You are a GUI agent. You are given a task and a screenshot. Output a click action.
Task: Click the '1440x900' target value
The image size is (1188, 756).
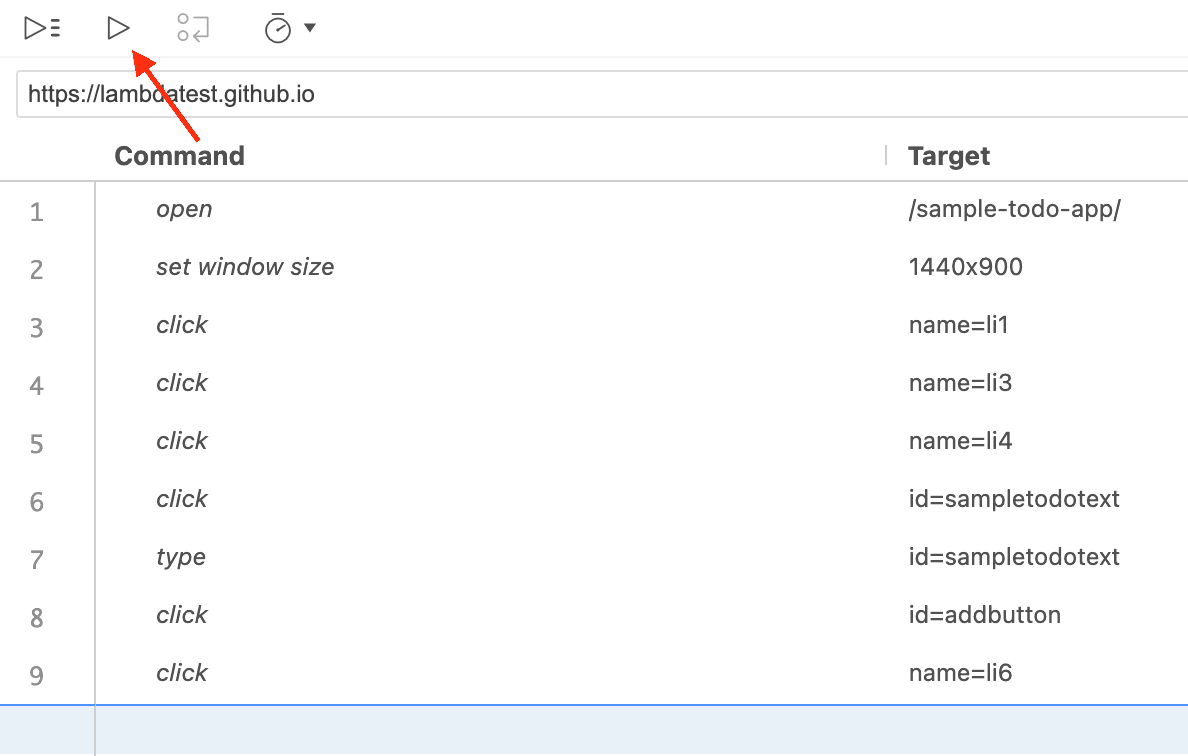[965, 267]
